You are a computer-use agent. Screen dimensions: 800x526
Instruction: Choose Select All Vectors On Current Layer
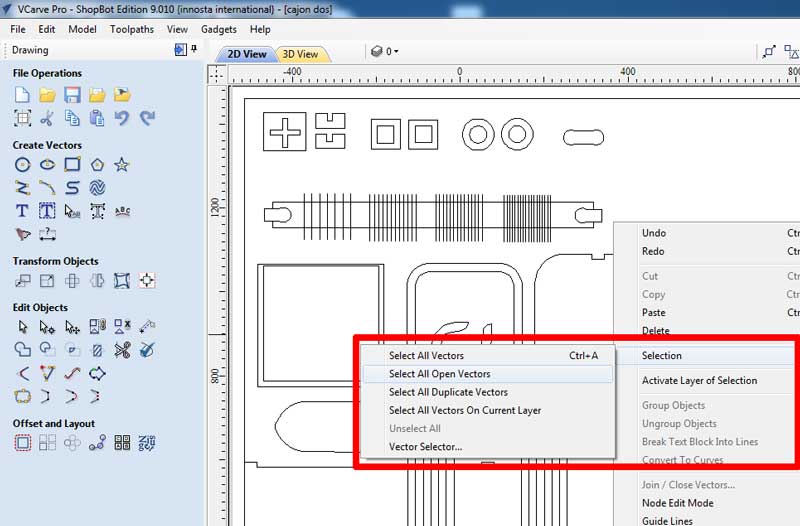pos(488,411)
